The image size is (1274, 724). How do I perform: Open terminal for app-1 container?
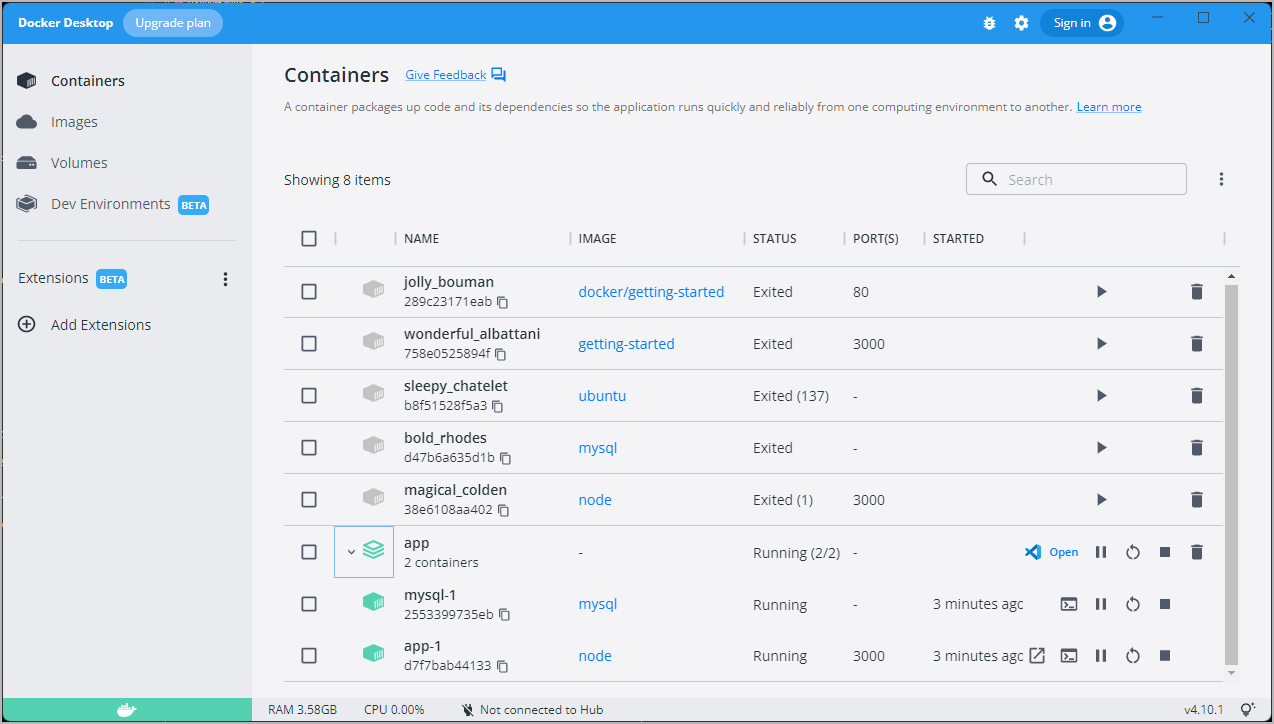(1069, 656)
